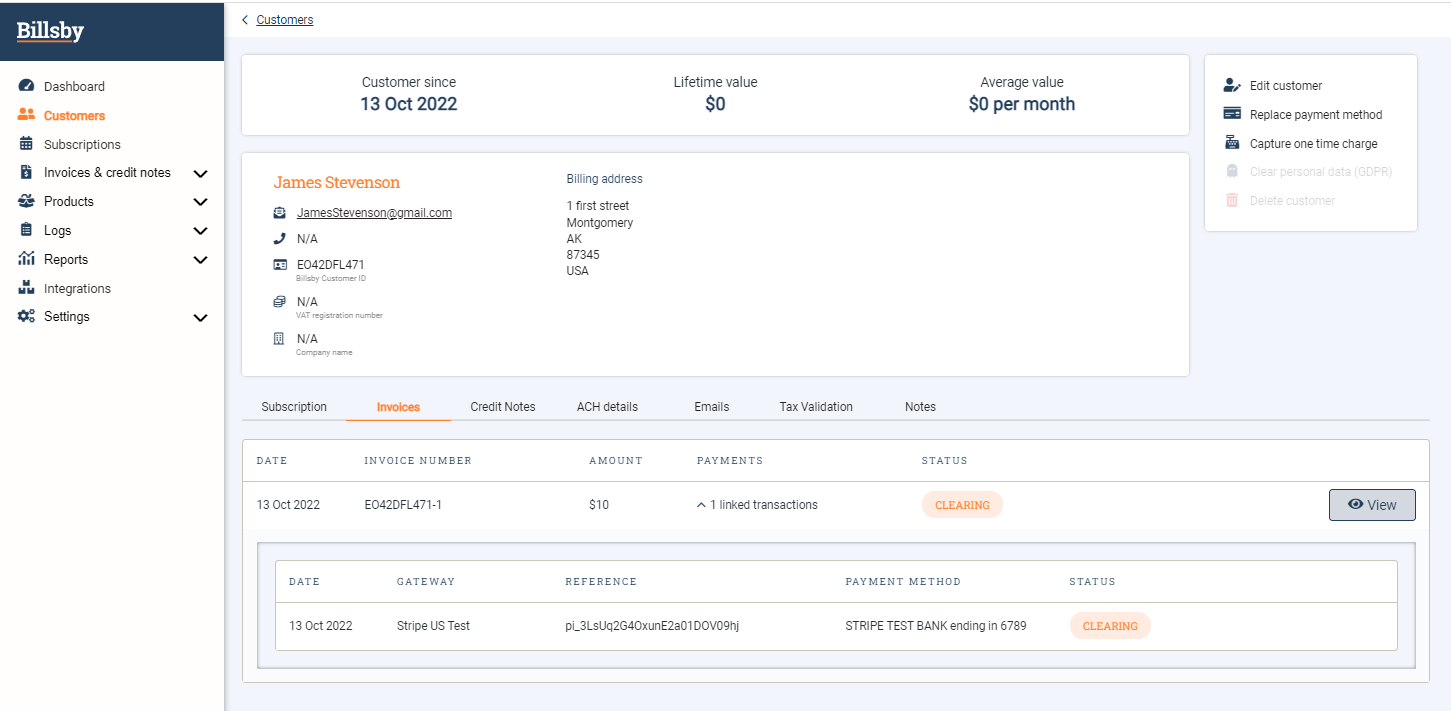Go back to Customers breadcrumb link
Image resolution: width=1451 pixels, height=711 pixels.
(285, 20)
